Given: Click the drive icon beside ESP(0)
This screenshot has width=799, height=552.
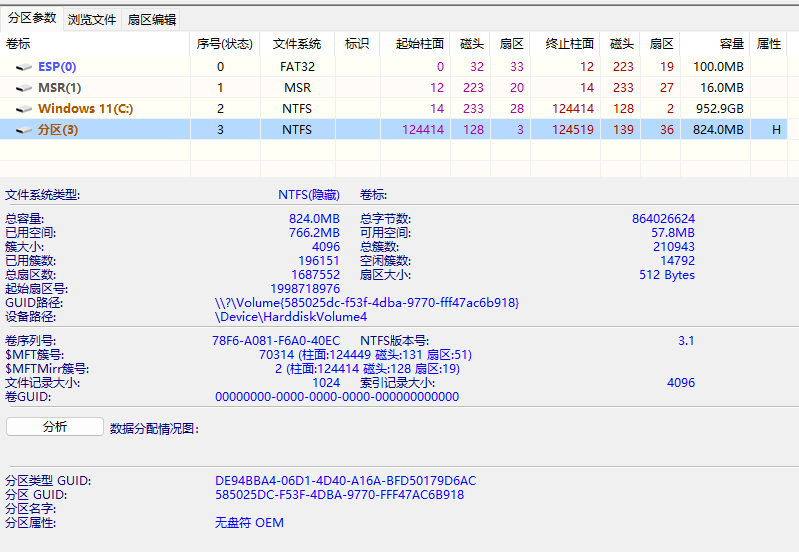Looking at the screenshot, I should [24, 67].
